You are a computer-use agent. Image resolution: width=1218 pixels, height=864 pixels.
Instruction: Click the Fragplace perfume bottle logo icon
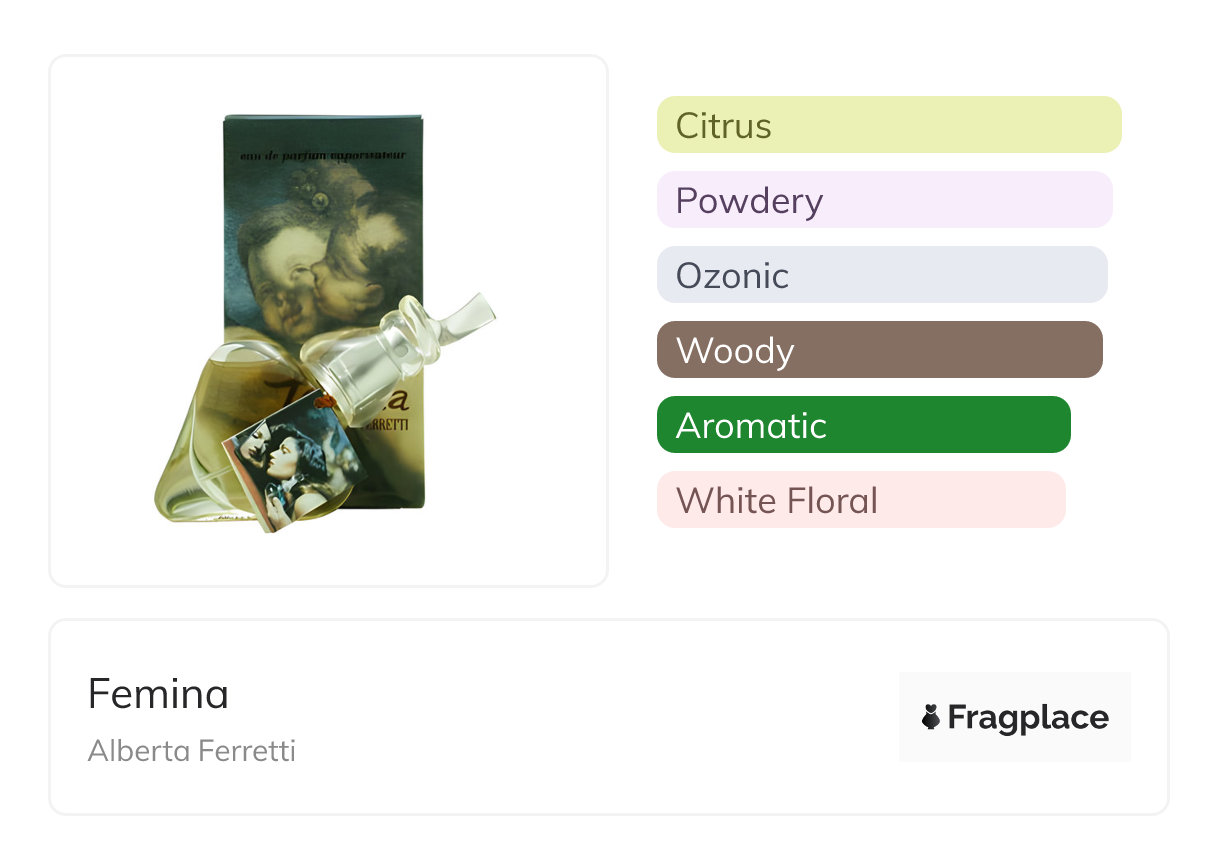pyautogui.click(x=931, y=717)
